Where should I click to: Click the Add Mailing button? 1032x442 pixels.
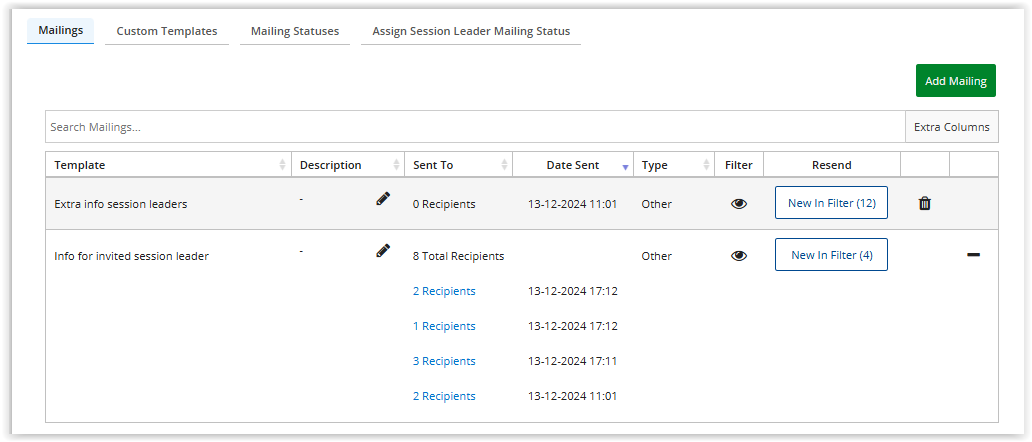point(955,81)
